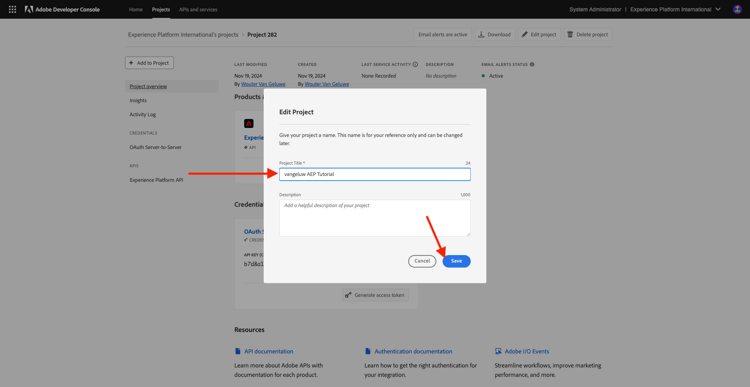Screen dimensions: 750x387
Task: Open the app switcher grid icon
Action: 12,9
